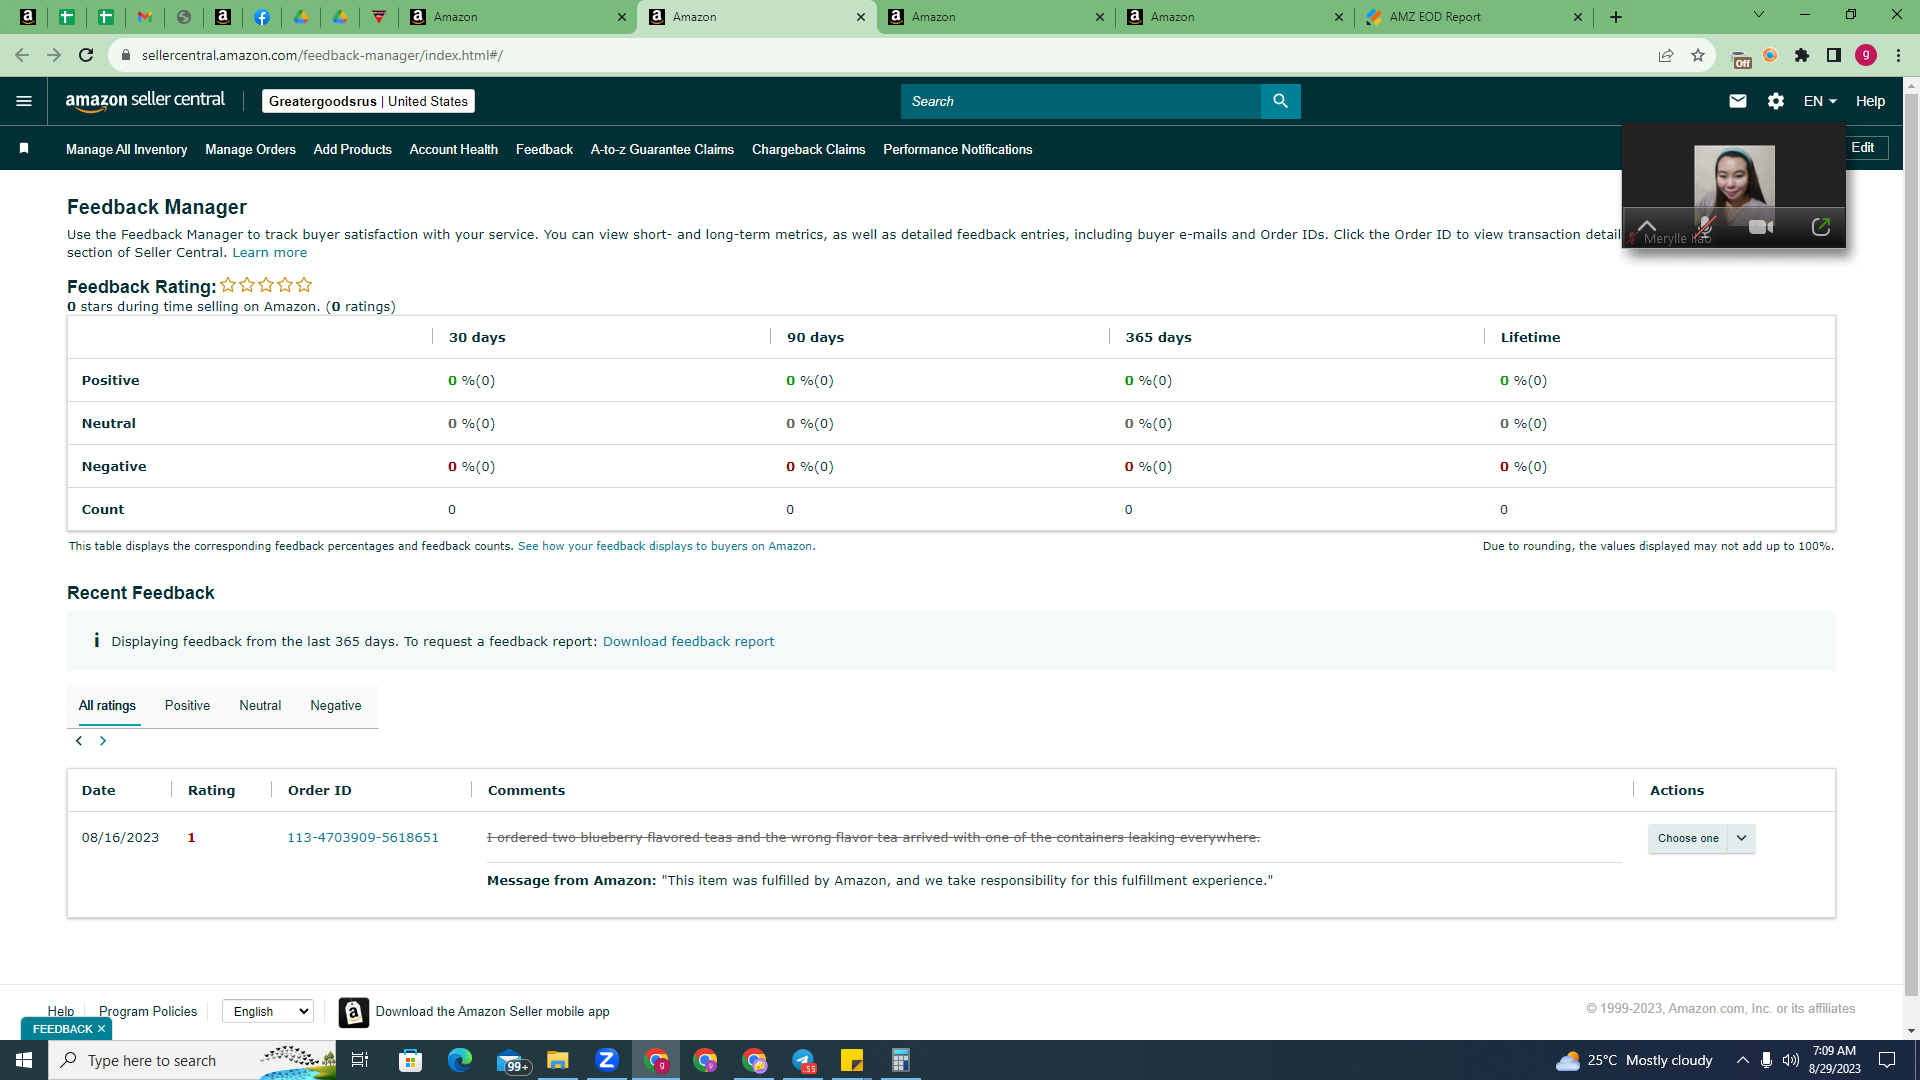This screenshot has height=1080, width=1920.
Task: Switch to the Positive feedback tab
Action: 187,706
